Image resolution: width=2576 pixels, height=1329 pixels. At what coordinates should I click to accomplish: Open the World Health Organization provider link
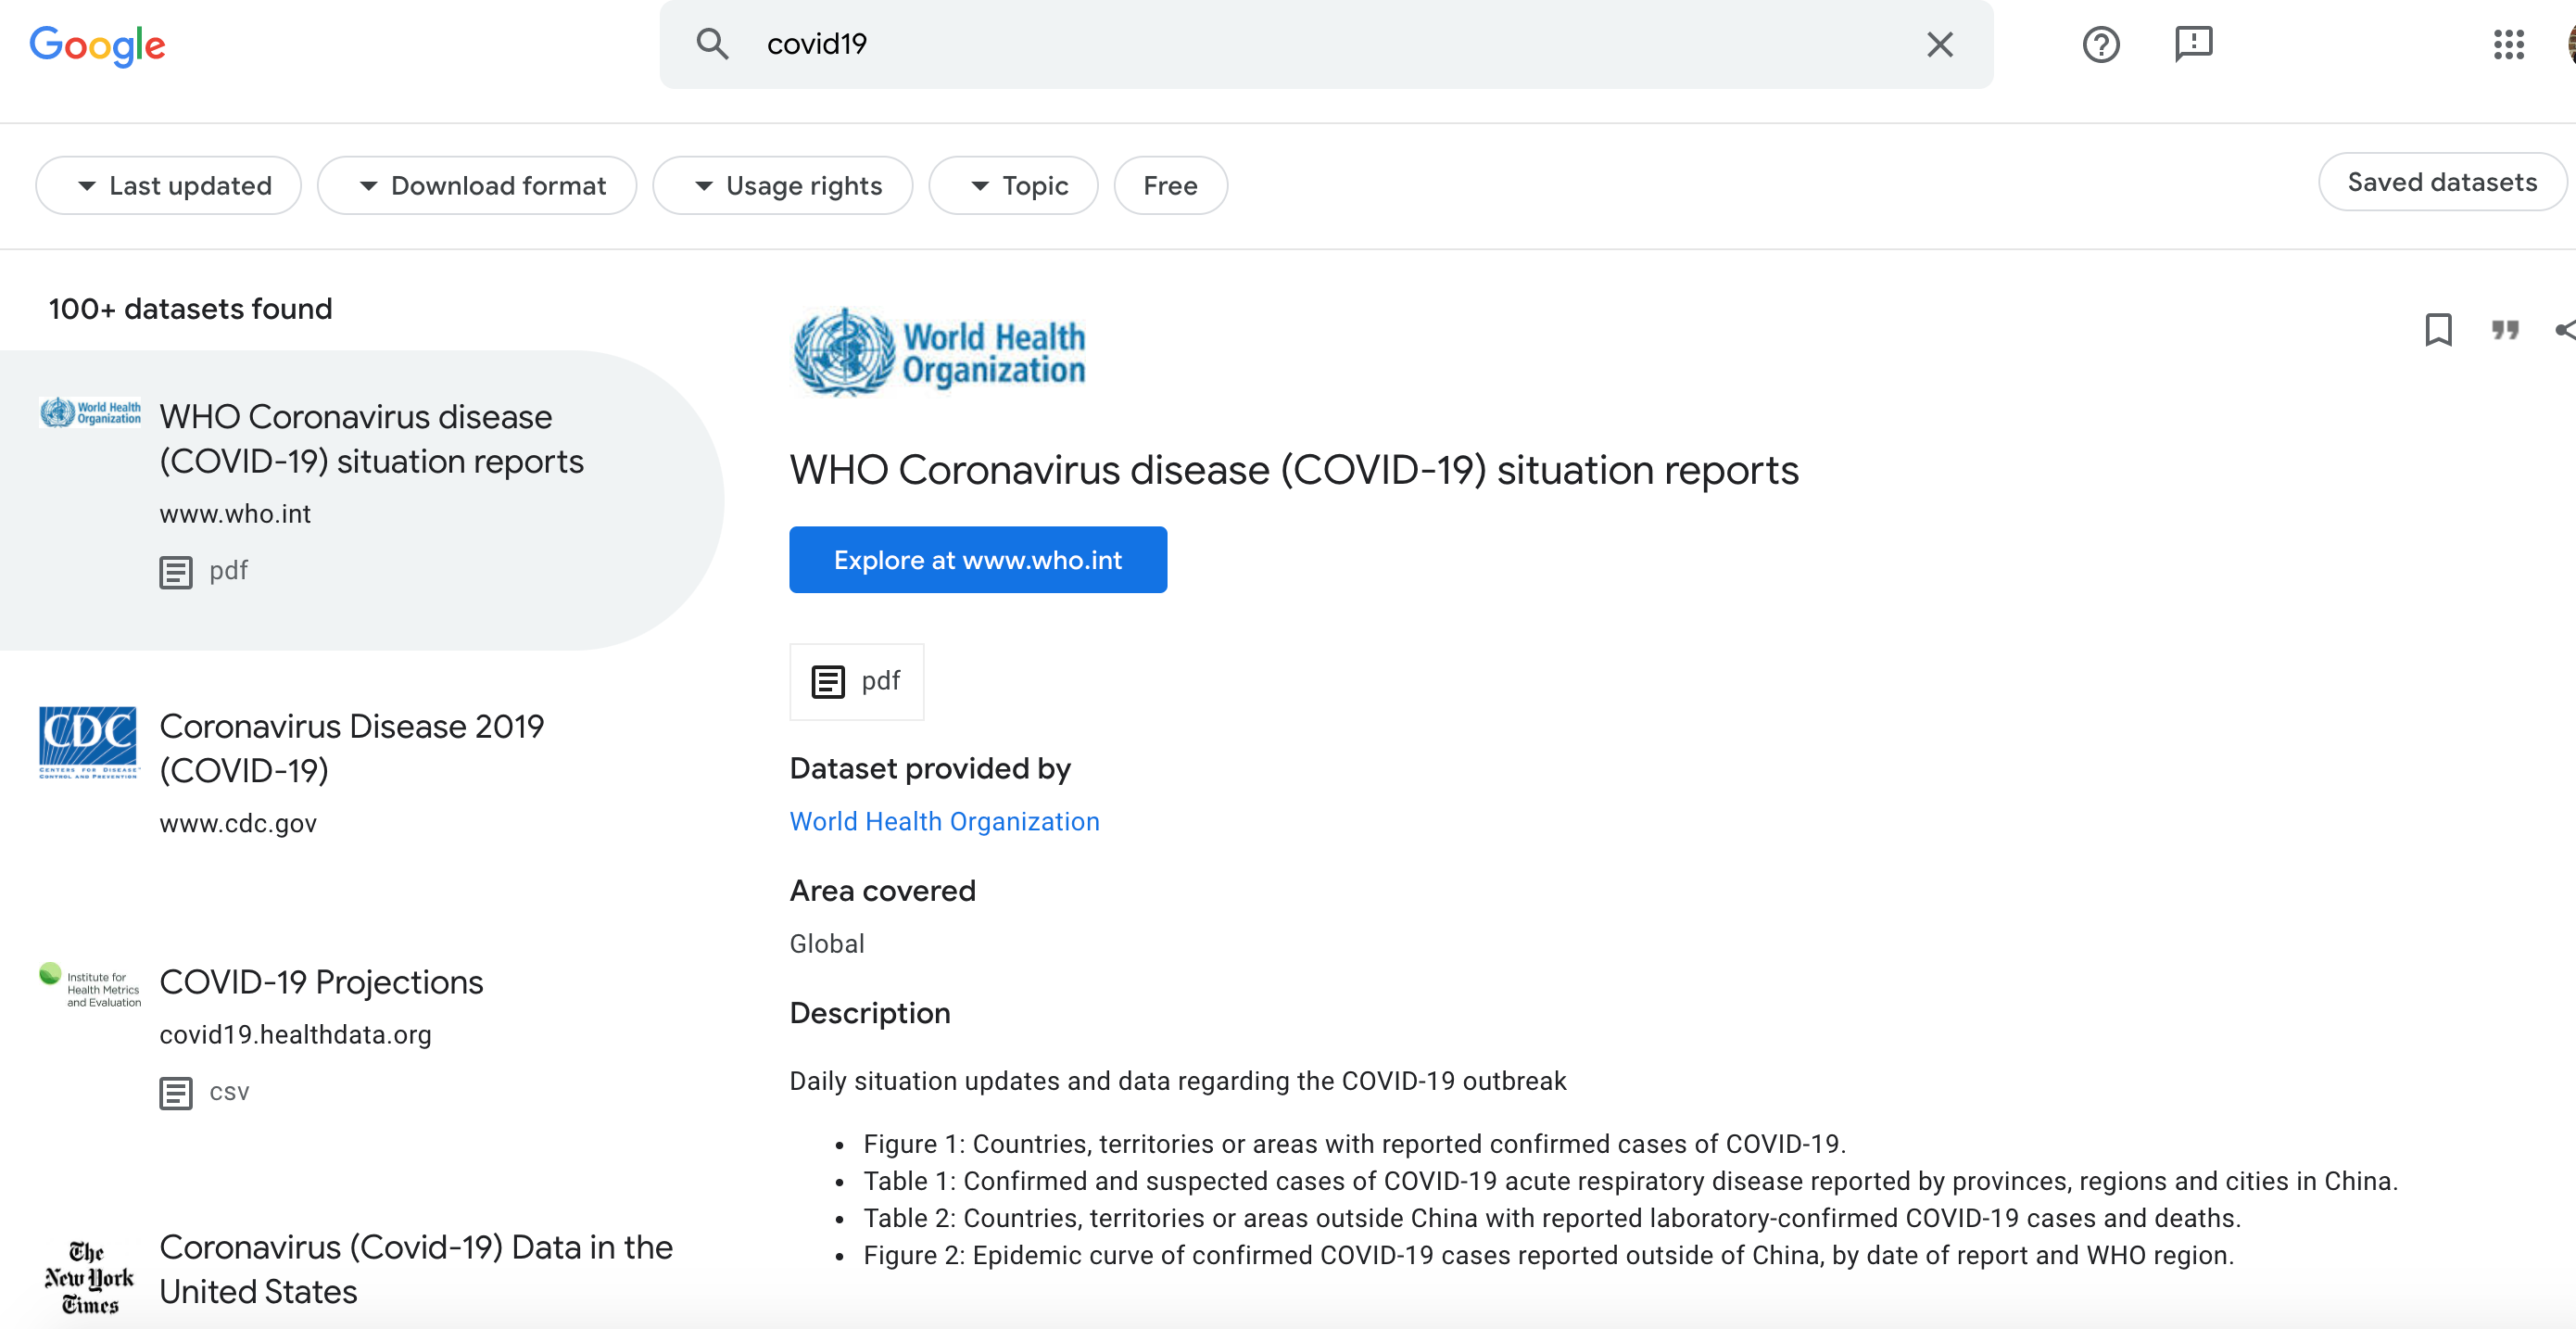pos(944,821)
